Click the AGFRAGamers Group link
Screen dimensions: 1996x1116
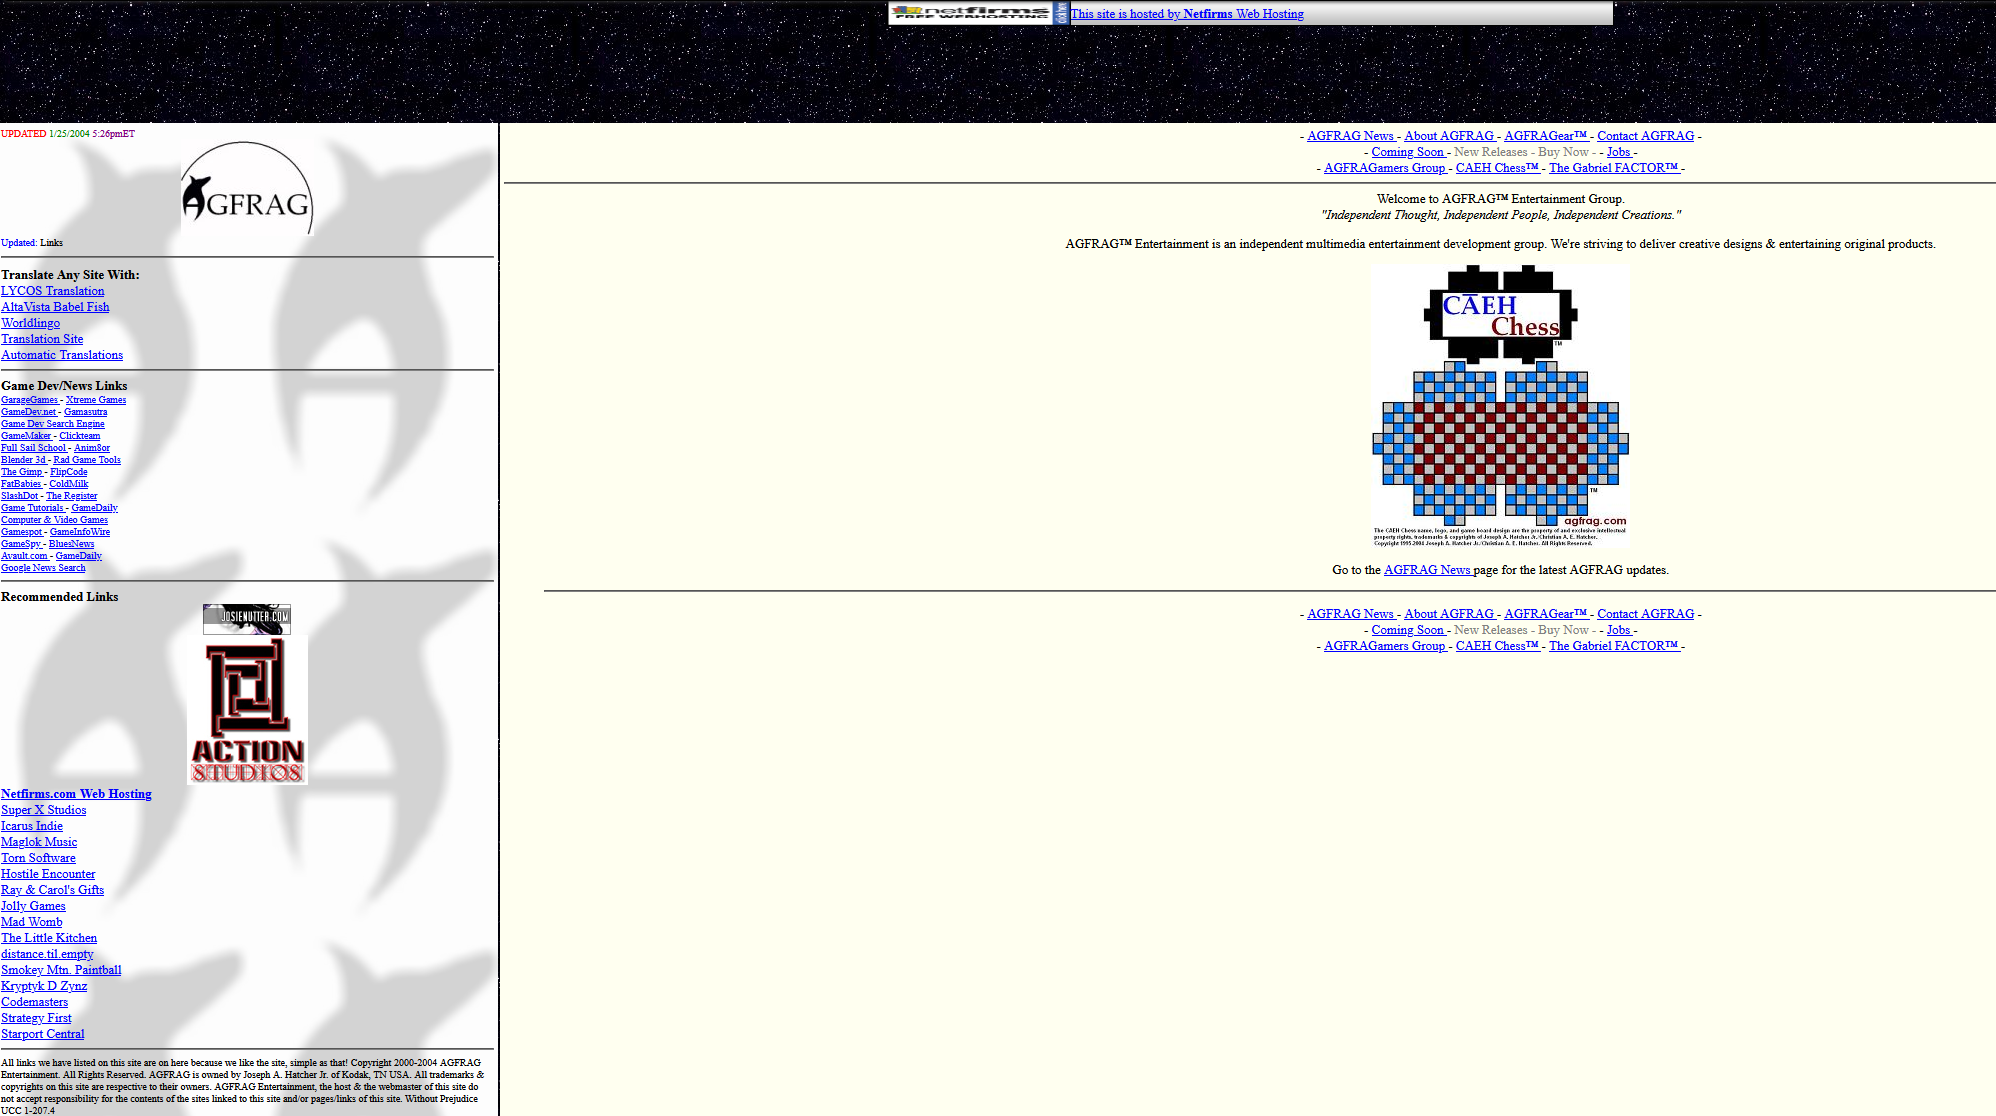point(1384,167)
